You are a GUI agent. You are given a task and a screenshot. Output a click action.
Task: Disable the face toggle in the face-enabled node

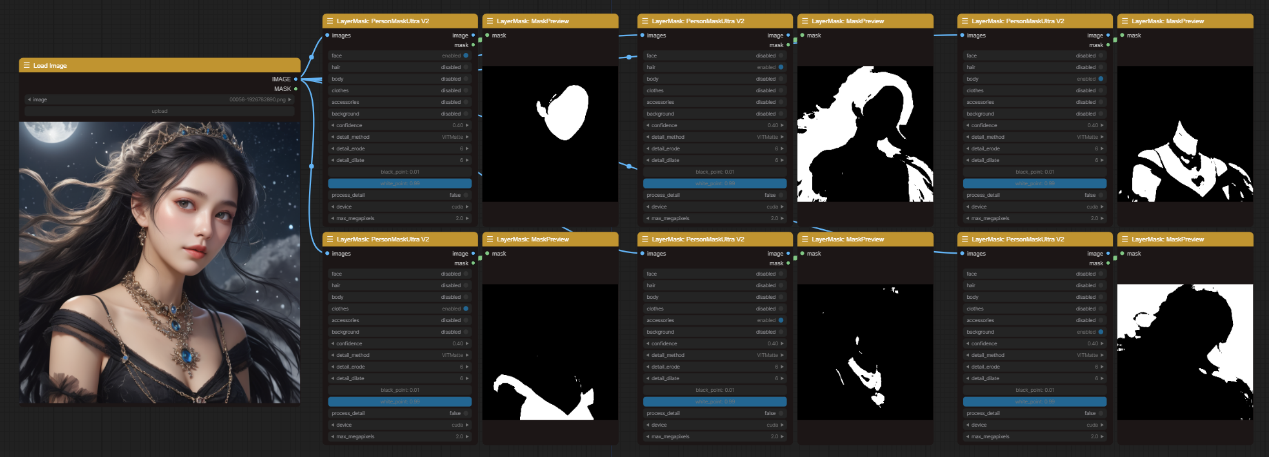(465, 56)
